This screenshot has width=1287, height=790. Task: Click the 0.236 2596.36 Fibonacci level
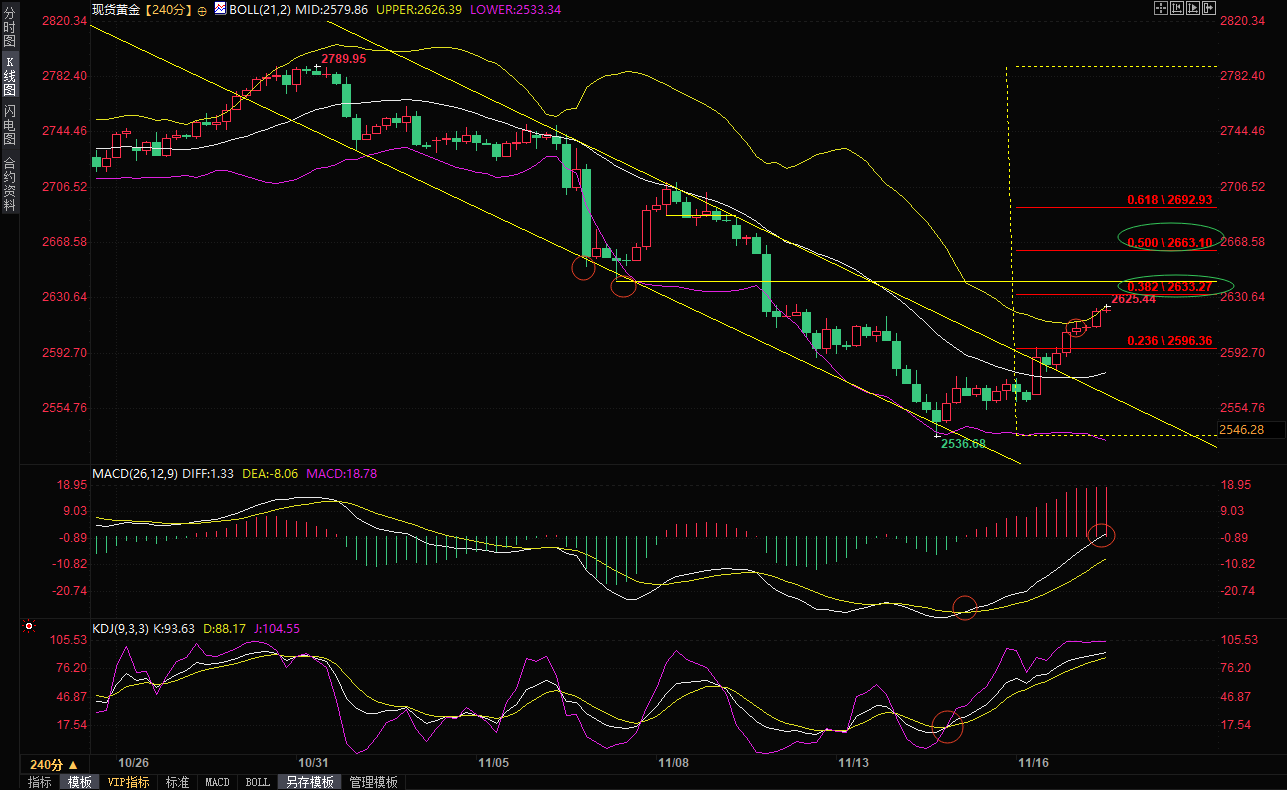tap(1169, 341)
